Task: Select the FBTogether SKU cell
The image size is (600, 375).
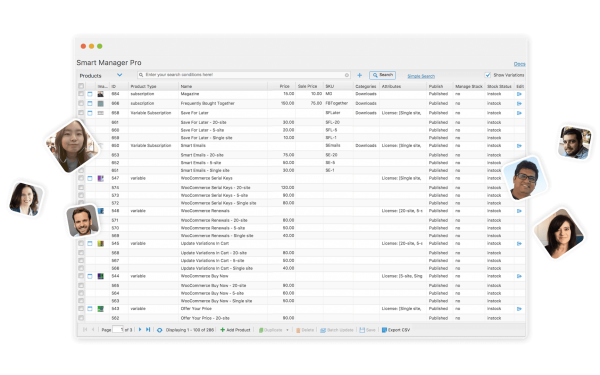Action: [x=338, y=103]
